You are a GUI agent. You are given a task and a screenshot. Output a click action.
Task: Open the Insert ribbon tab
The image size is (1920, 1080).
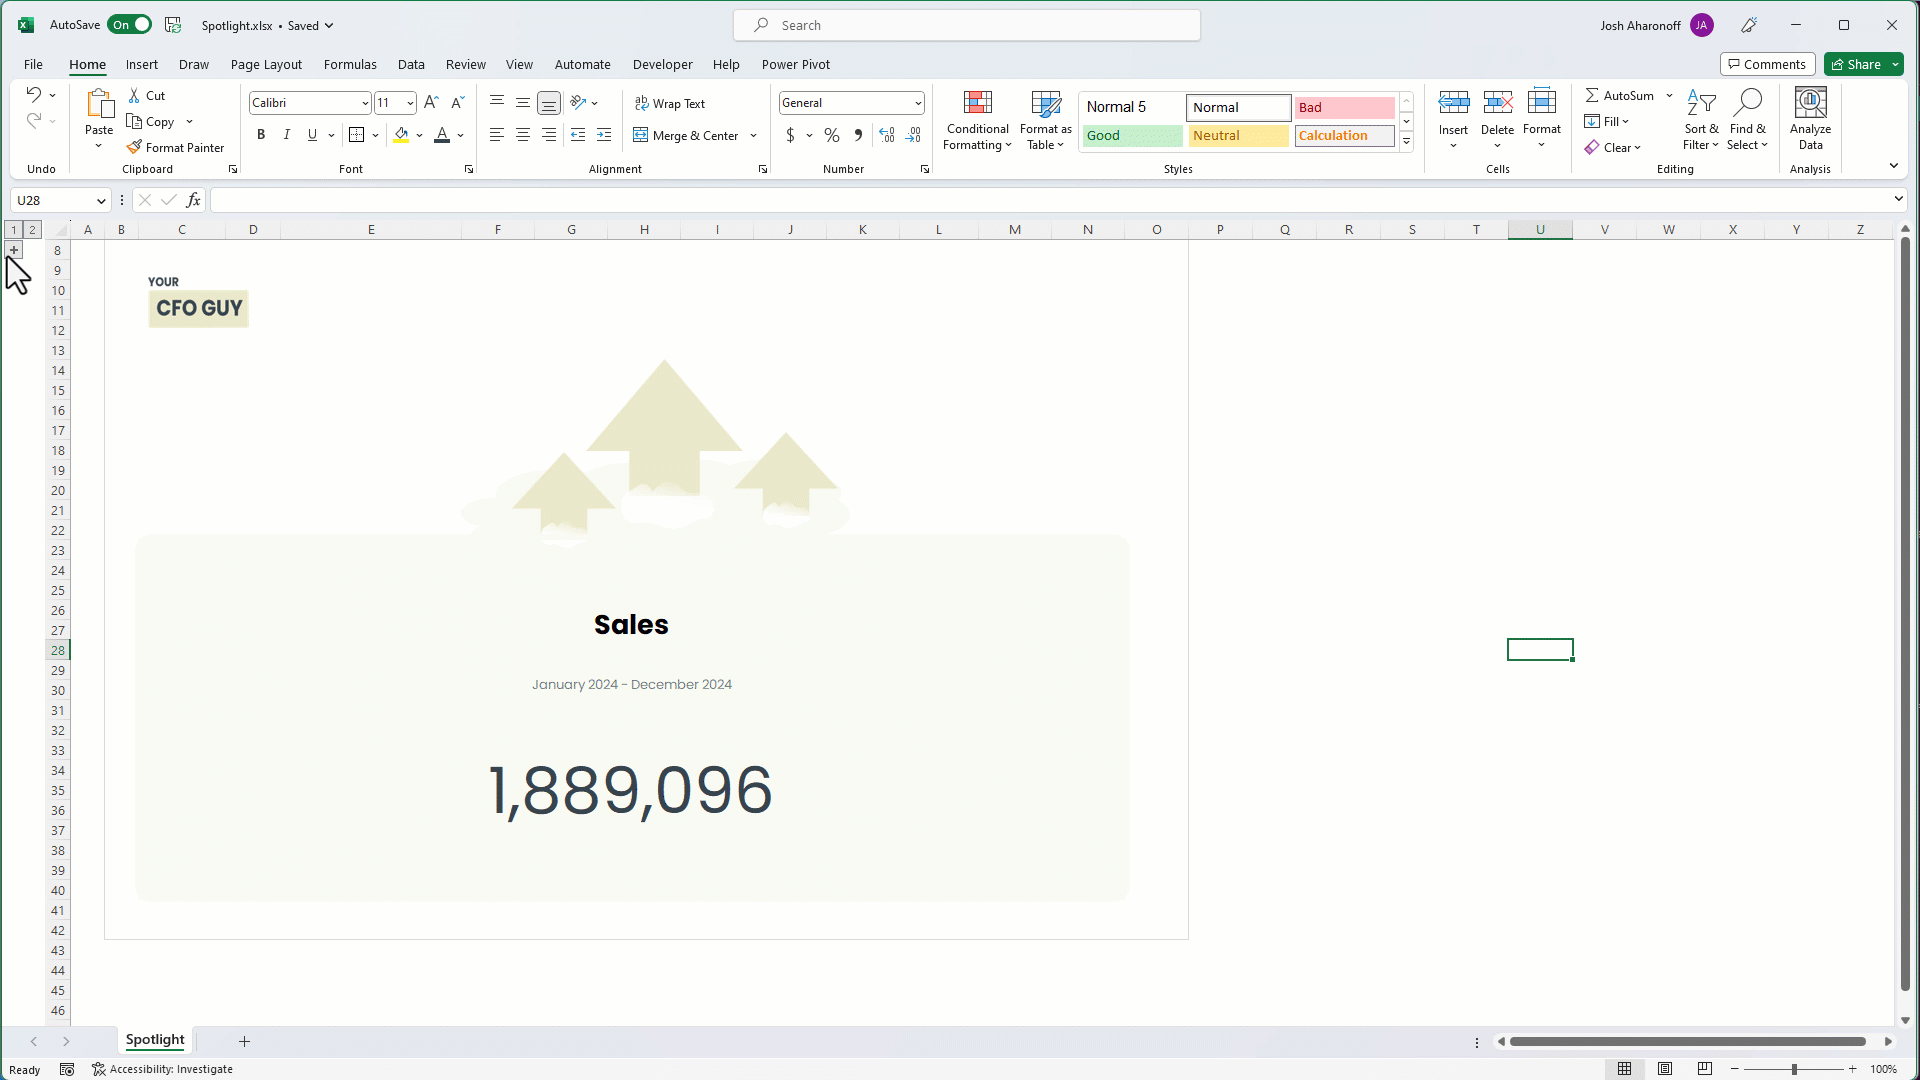pos(141,63)
